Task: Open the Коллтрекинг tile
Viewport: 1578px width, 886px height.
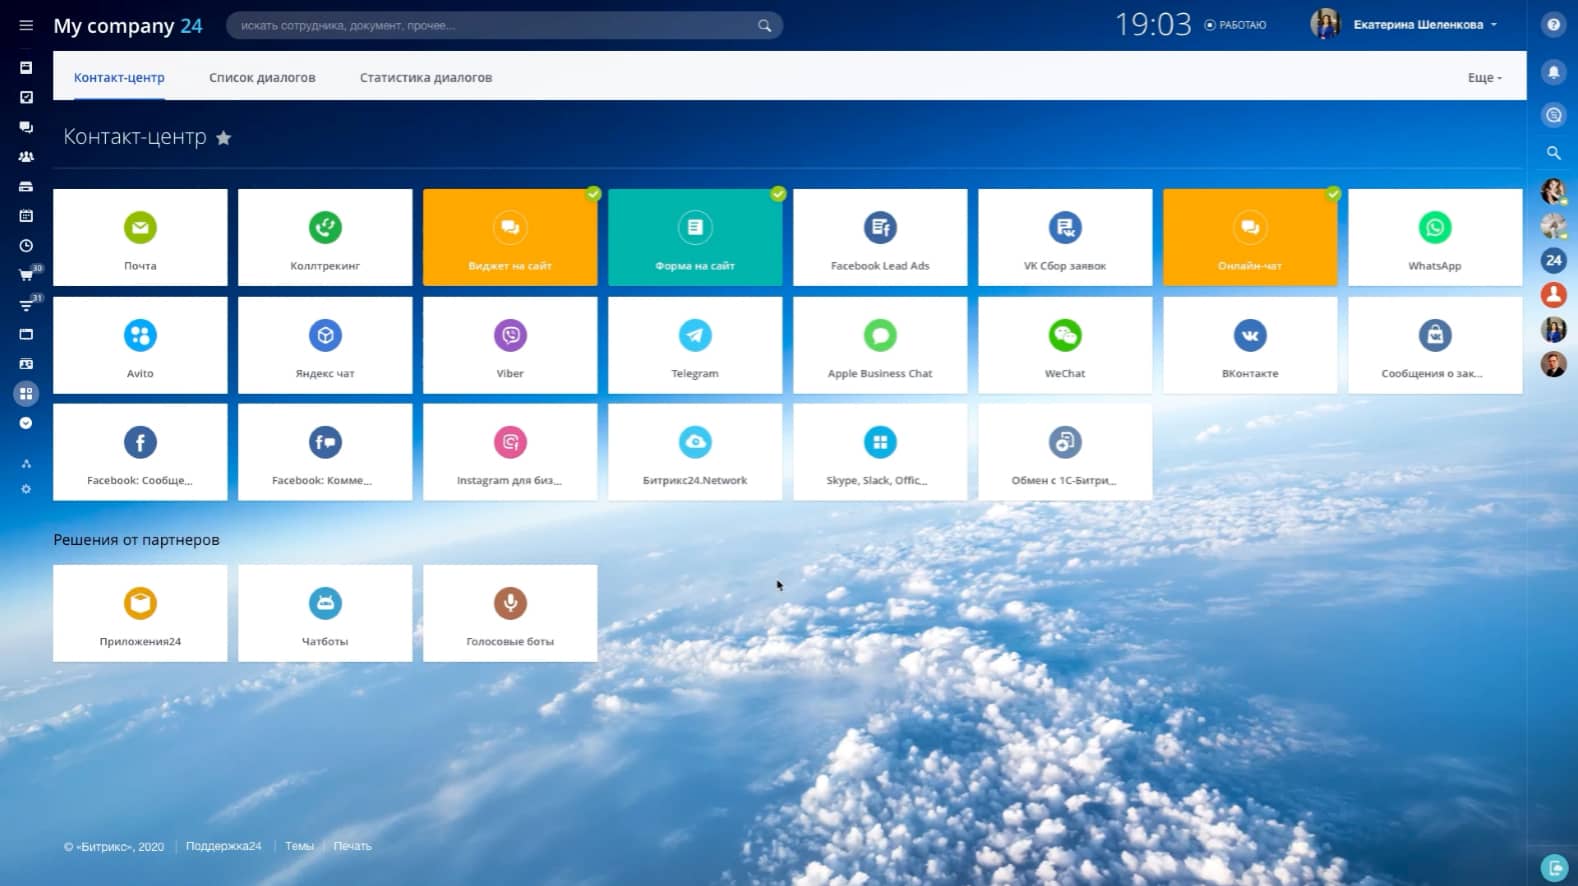Action: tap(325, 238)
